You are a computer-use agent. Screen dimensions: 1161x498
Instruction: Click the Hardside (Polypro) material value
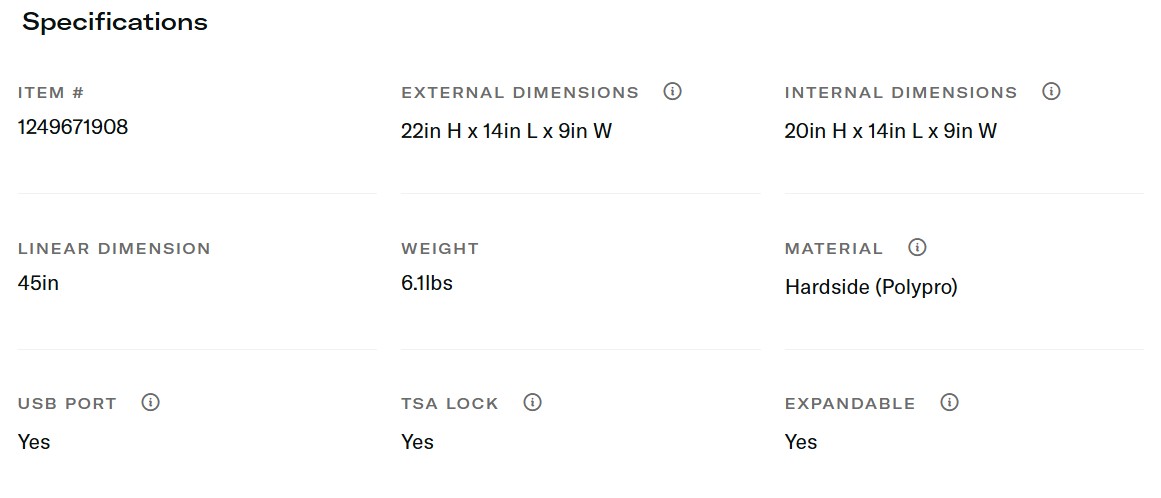tap(871, 287)
